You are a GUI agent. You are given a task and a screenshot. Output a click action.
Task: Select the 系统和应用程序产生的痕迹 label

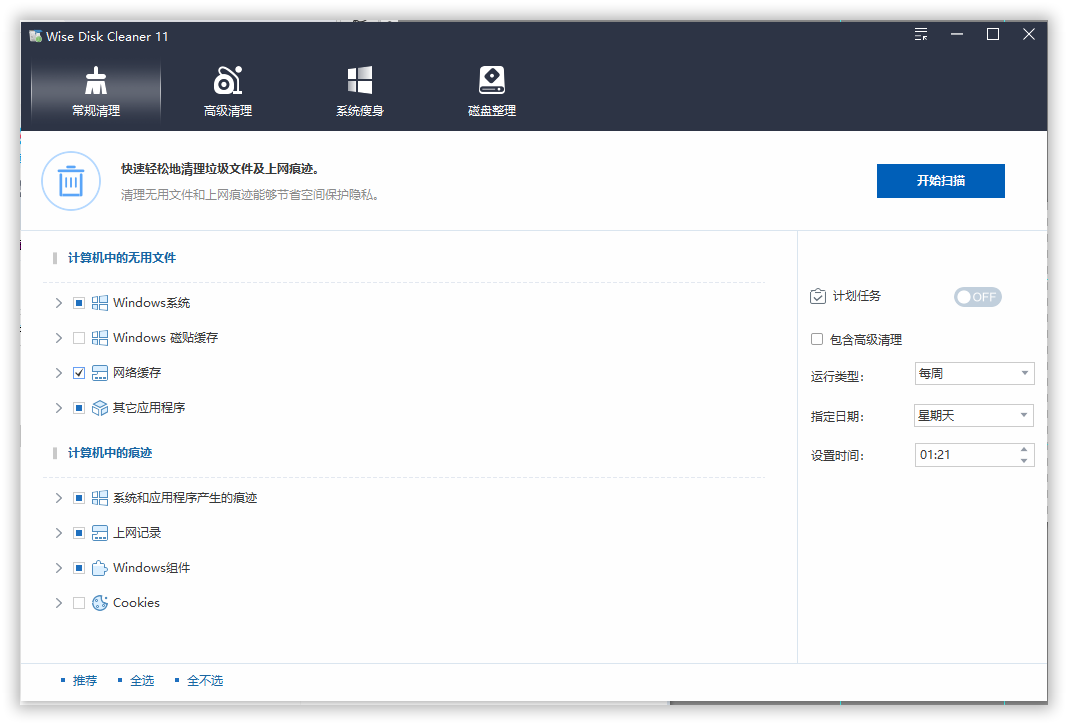[185, 498]
